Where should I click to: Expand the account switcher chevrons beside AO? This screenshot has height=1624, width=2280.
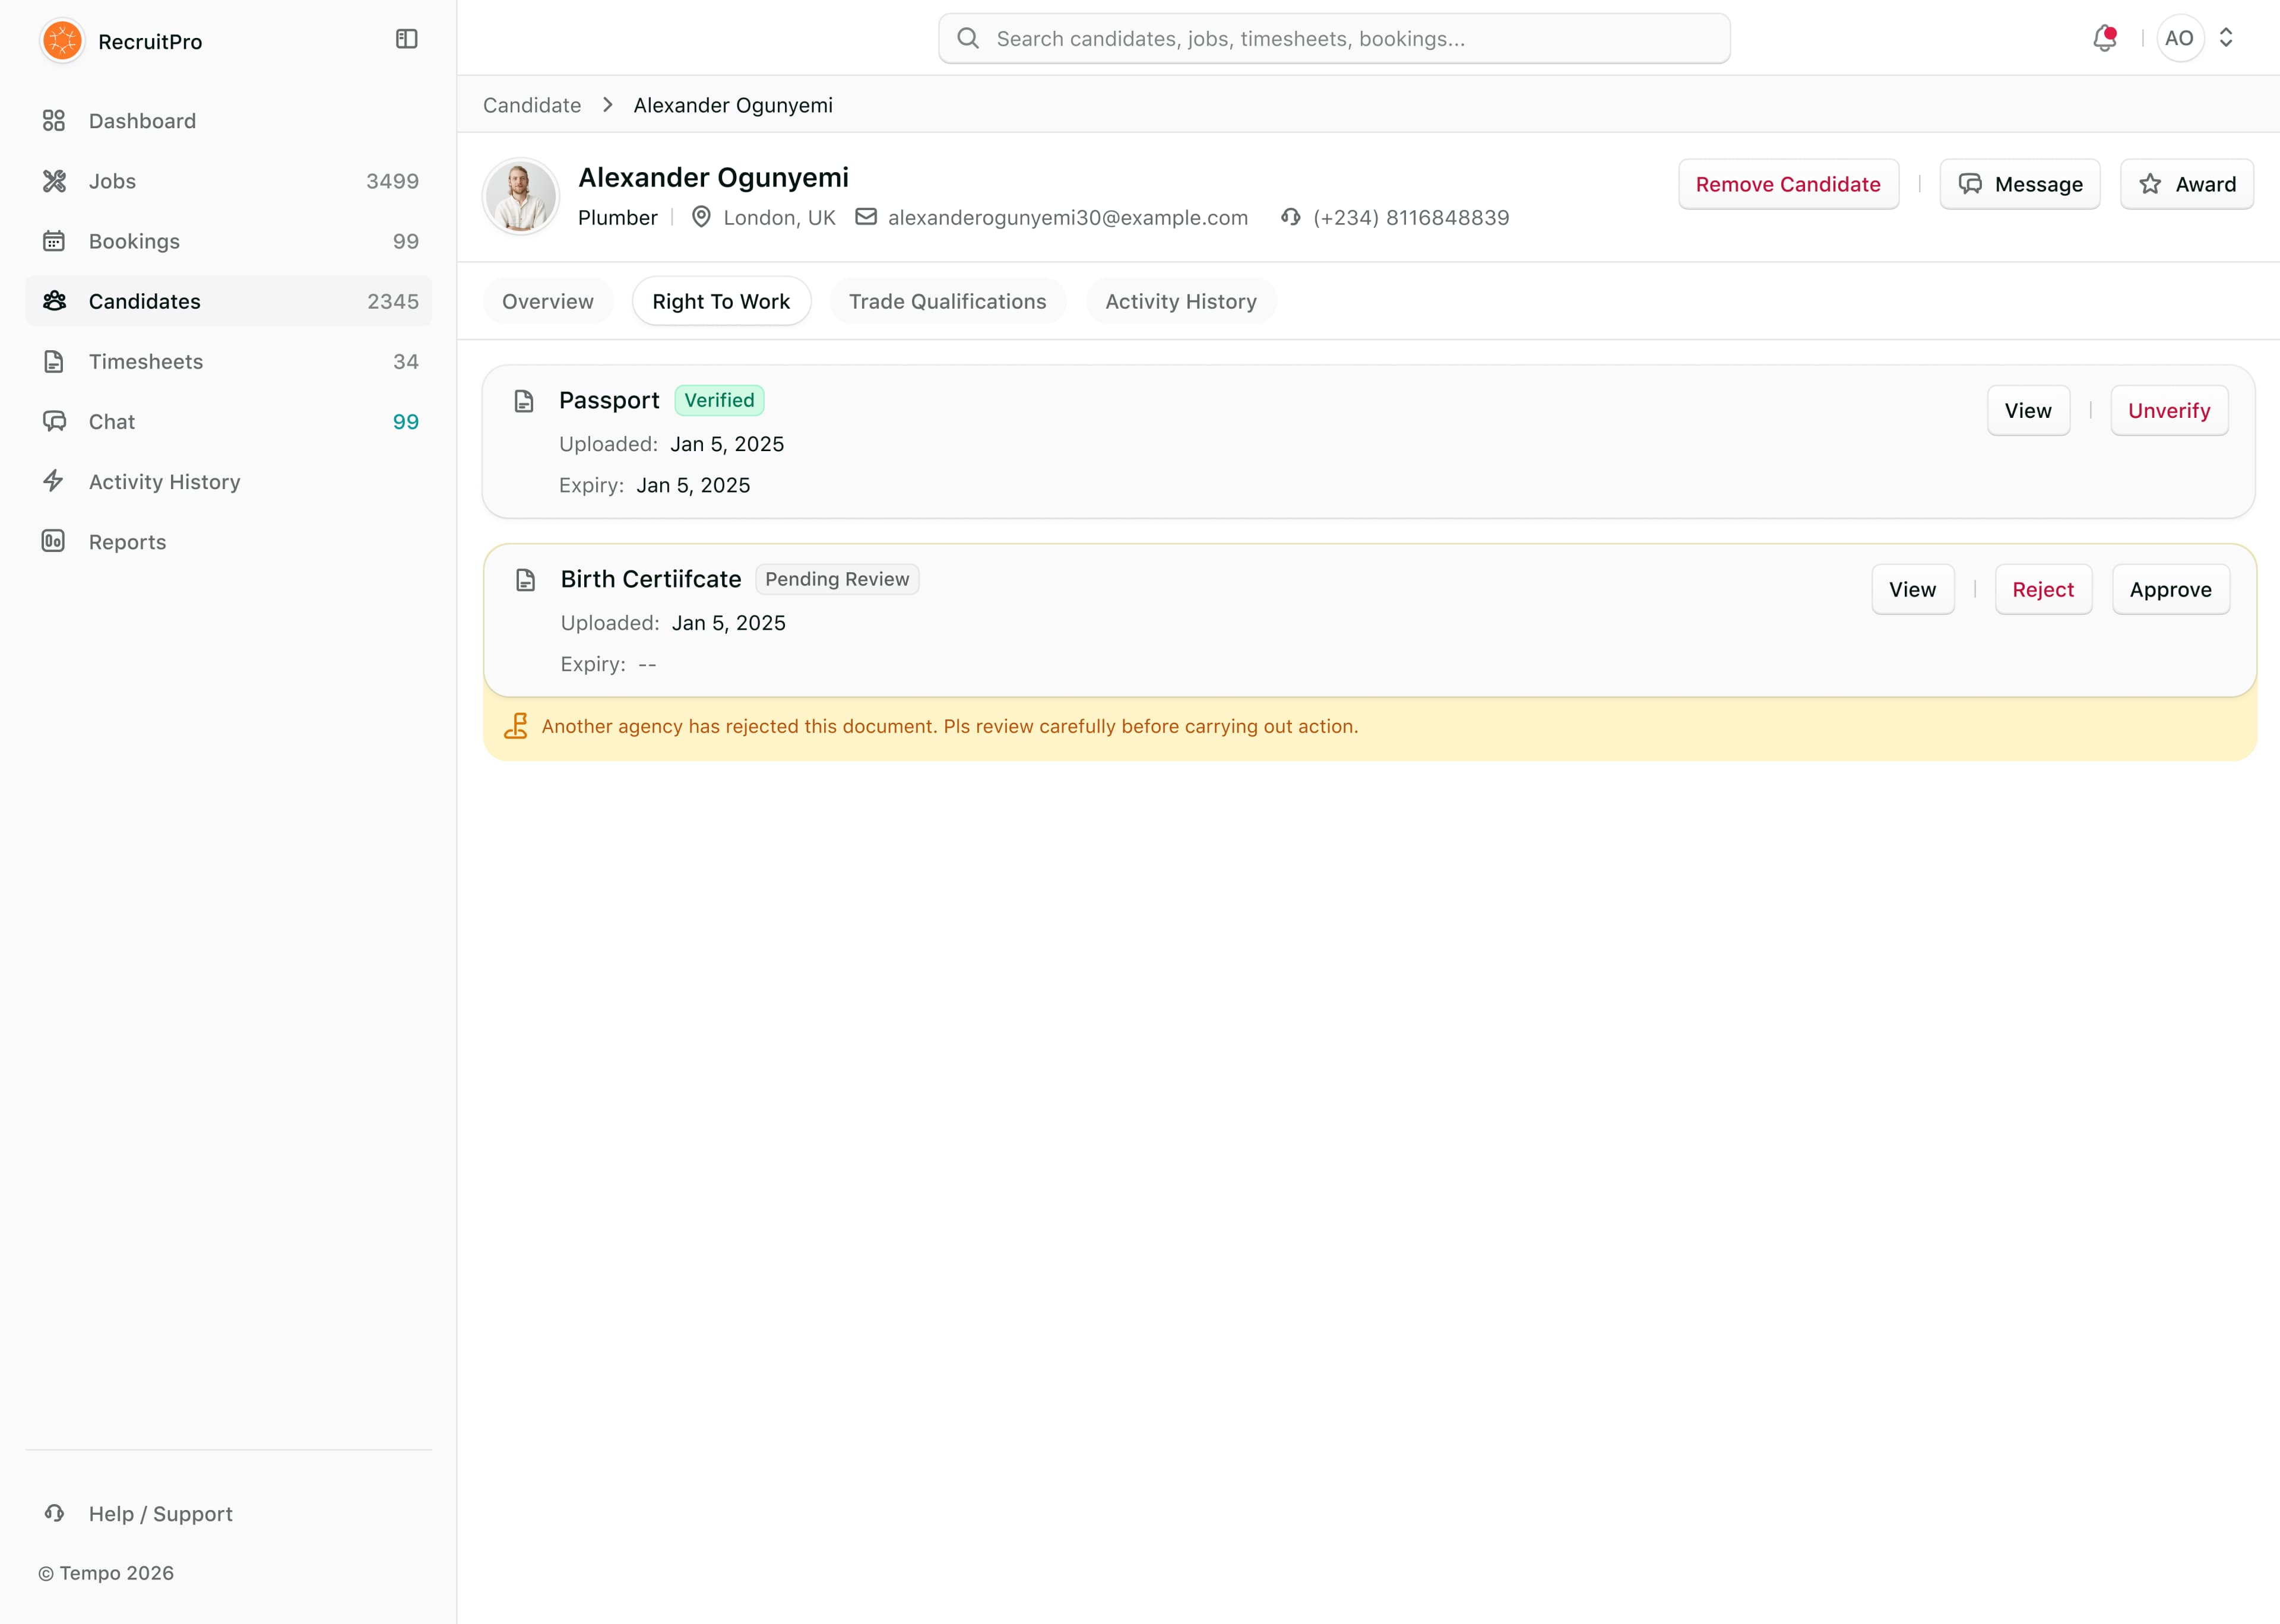(x=2226, y=38)
